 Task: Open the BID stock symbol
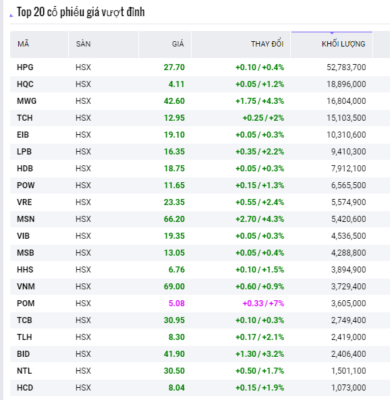click(x=23, y=354)
